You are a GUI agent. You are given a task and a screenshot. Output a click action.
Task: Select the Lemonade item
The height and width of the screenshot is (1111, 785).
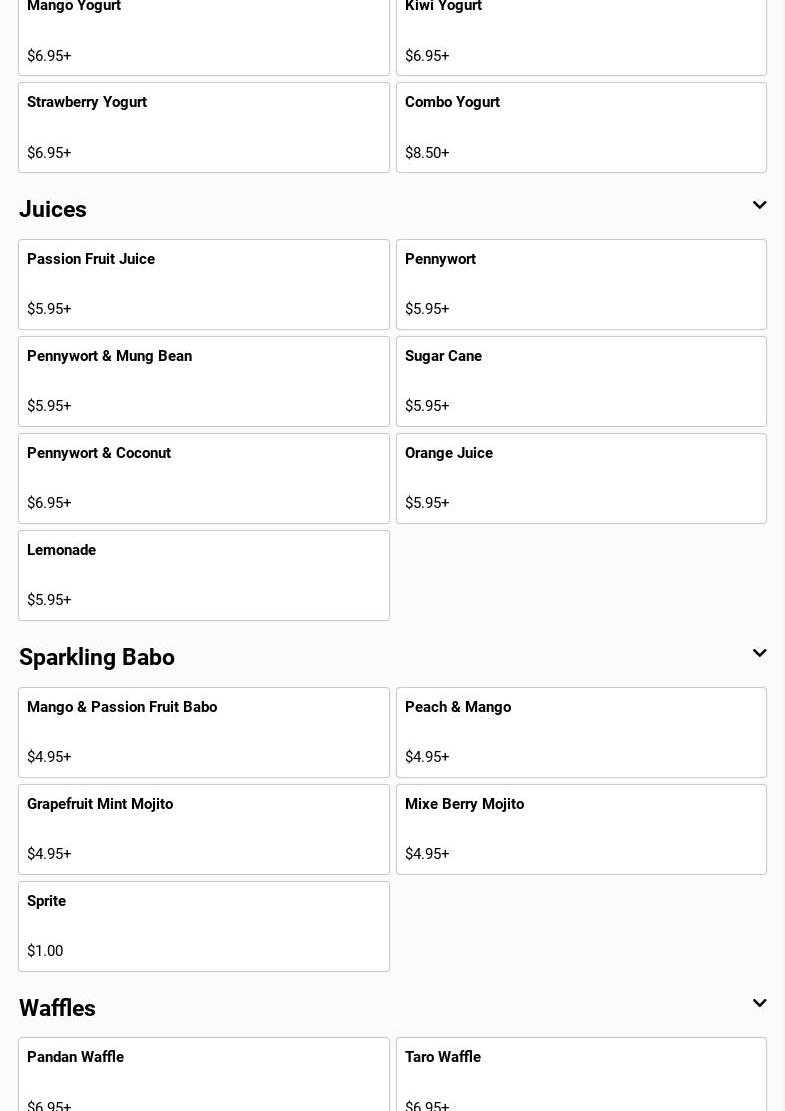click(203, 575)
